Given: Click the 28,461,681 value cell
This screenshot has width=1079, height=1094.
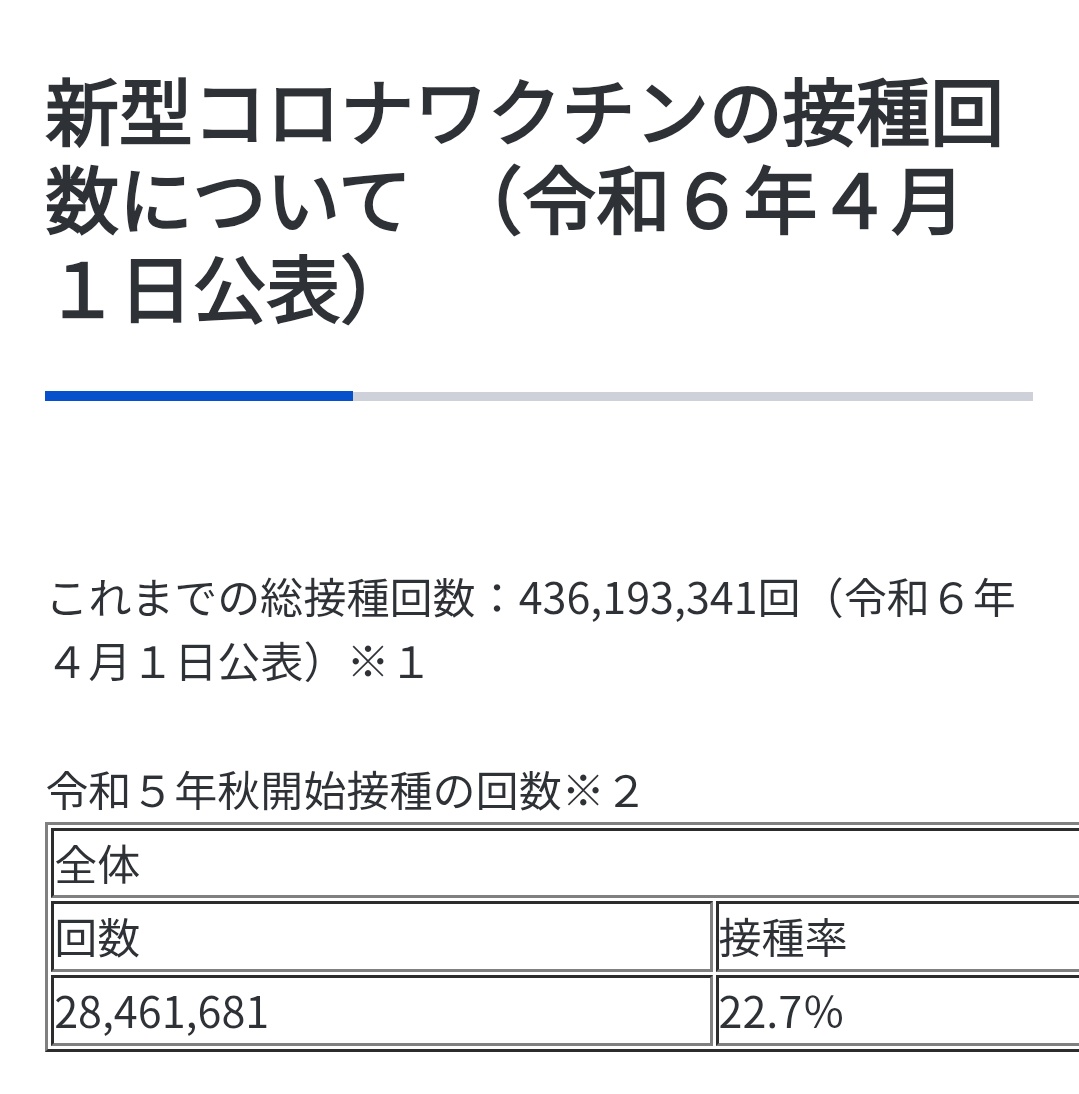Looking at the screenshot, I should 382,1012.
